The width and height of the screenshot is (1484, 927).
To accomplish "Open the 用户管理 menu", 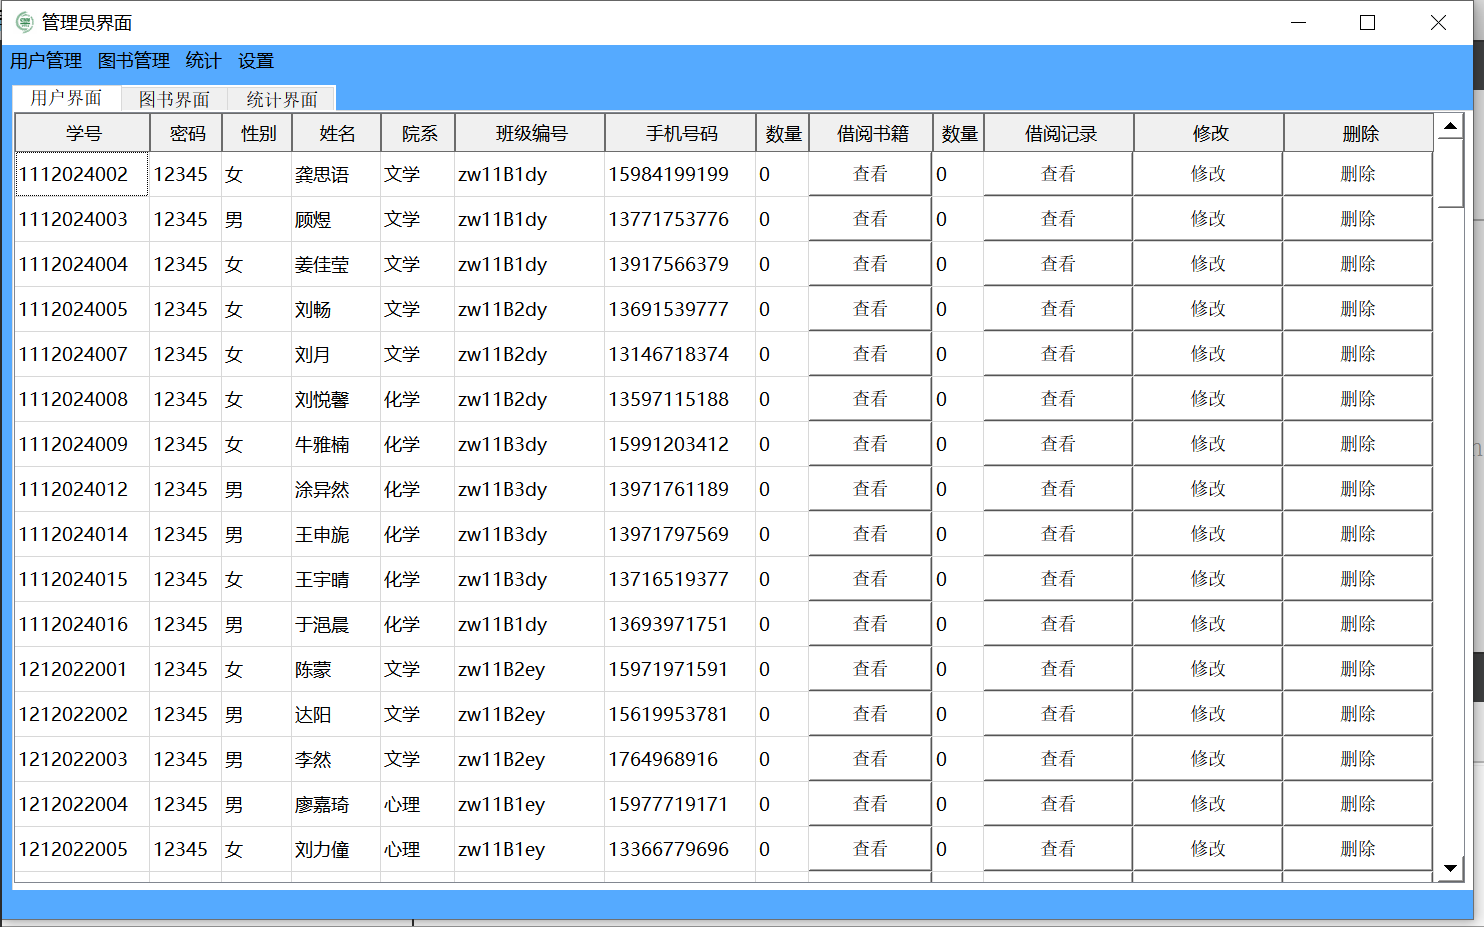I will coord(46,61).
